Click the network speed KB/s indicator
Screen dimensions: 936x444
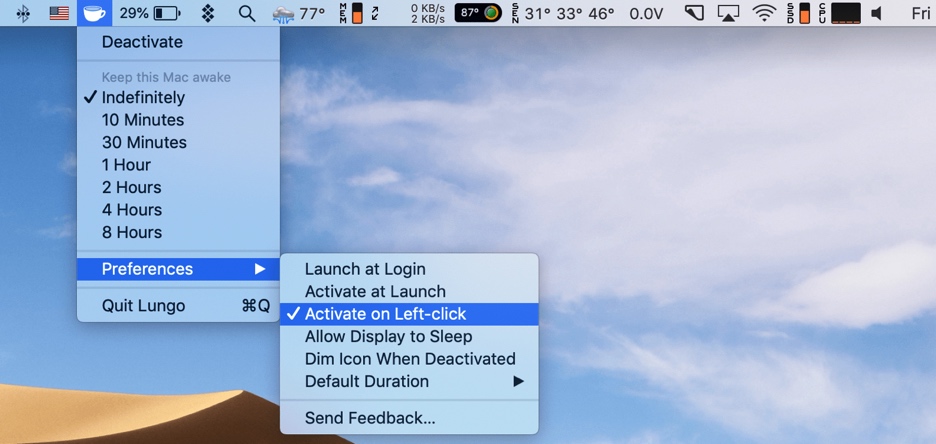coord(428,13)
